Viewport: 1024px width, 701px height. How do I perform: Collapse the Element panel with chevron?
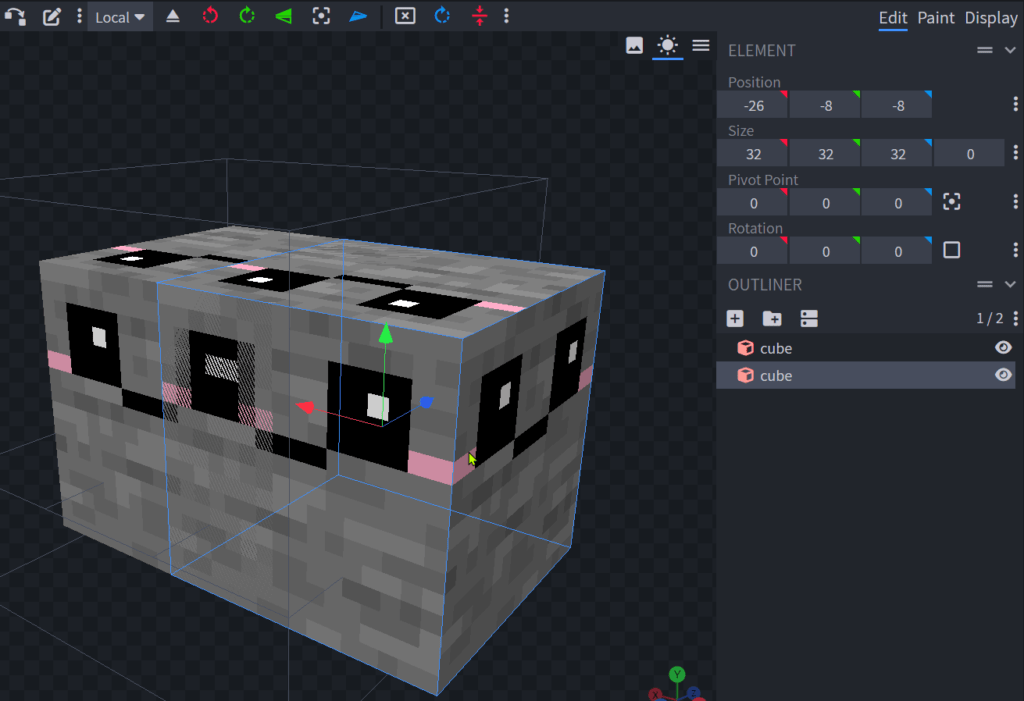tap(1010, 50)
